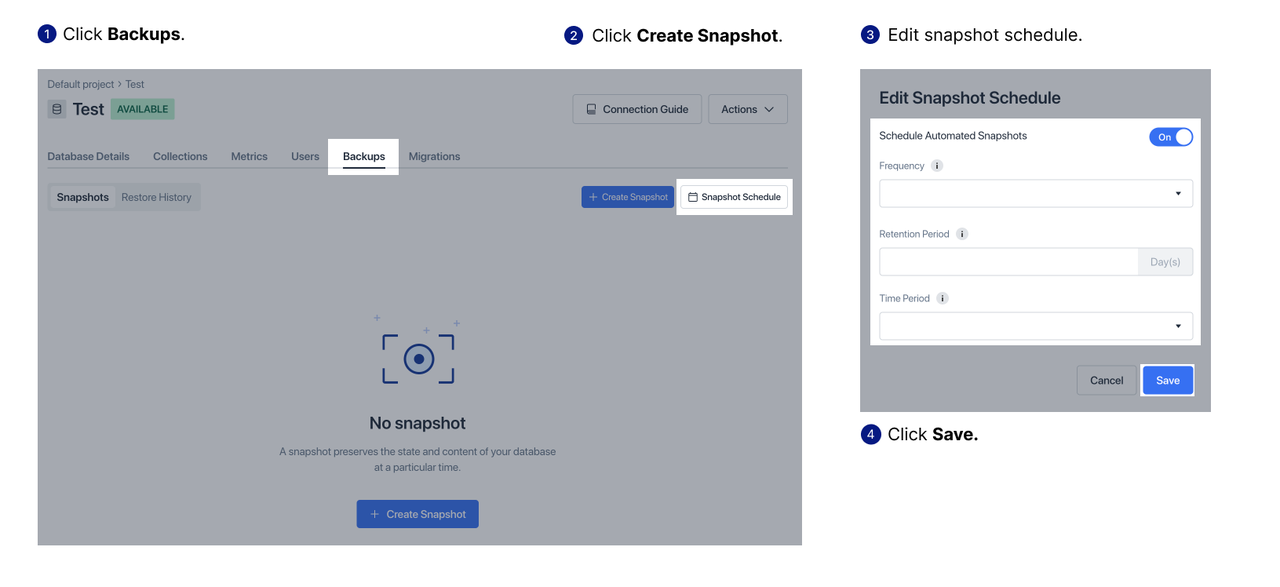Click the Time Period info icon
Image resolution: width=1280 pixels, height=587 pixels.
[x=942, y=298]
